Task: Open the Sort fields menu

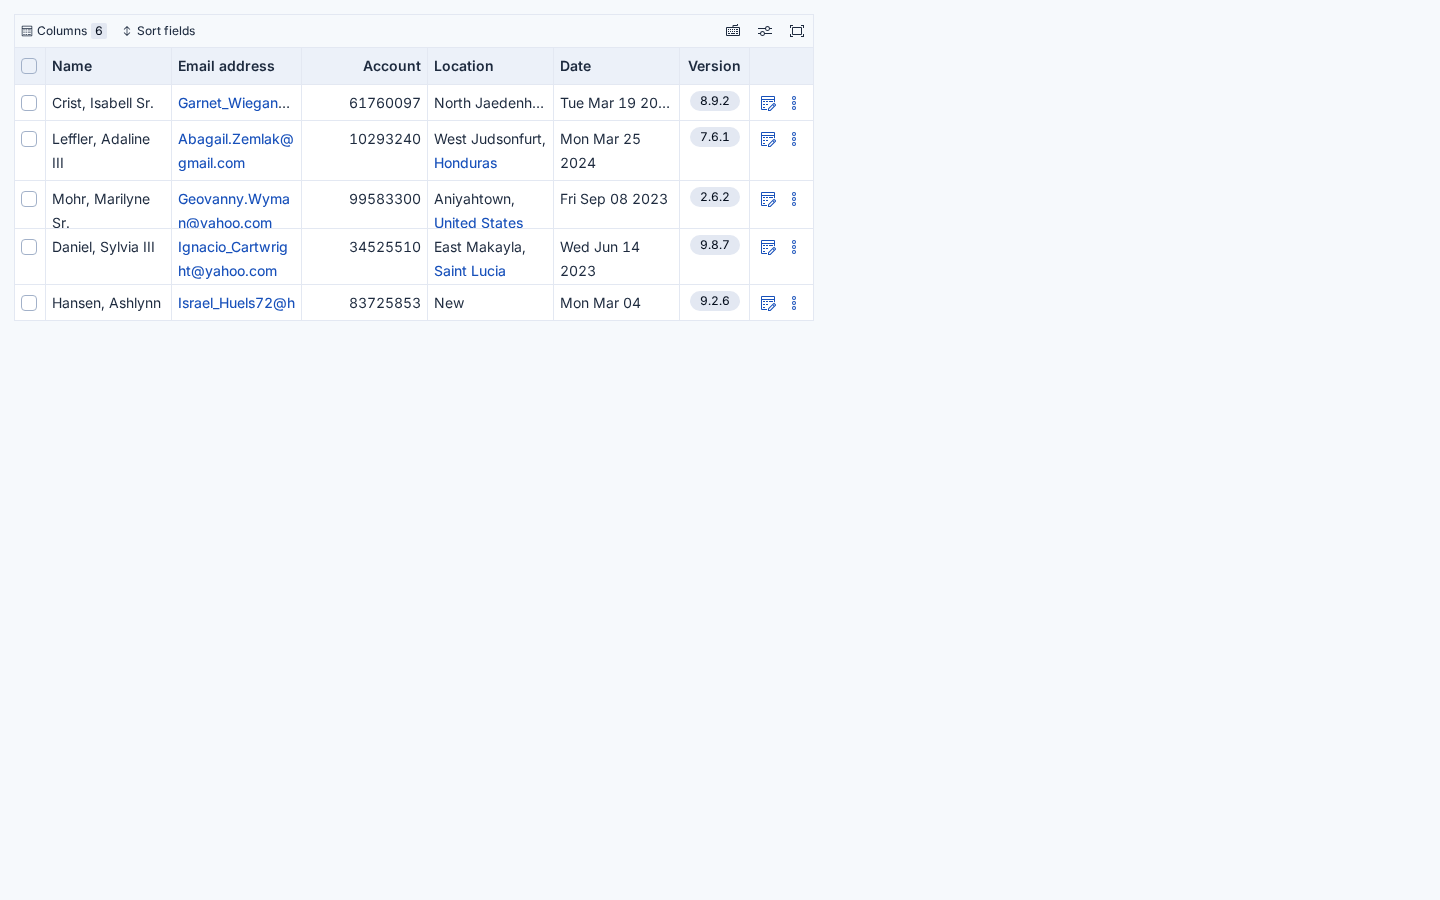Action: [x=159, y=31]
